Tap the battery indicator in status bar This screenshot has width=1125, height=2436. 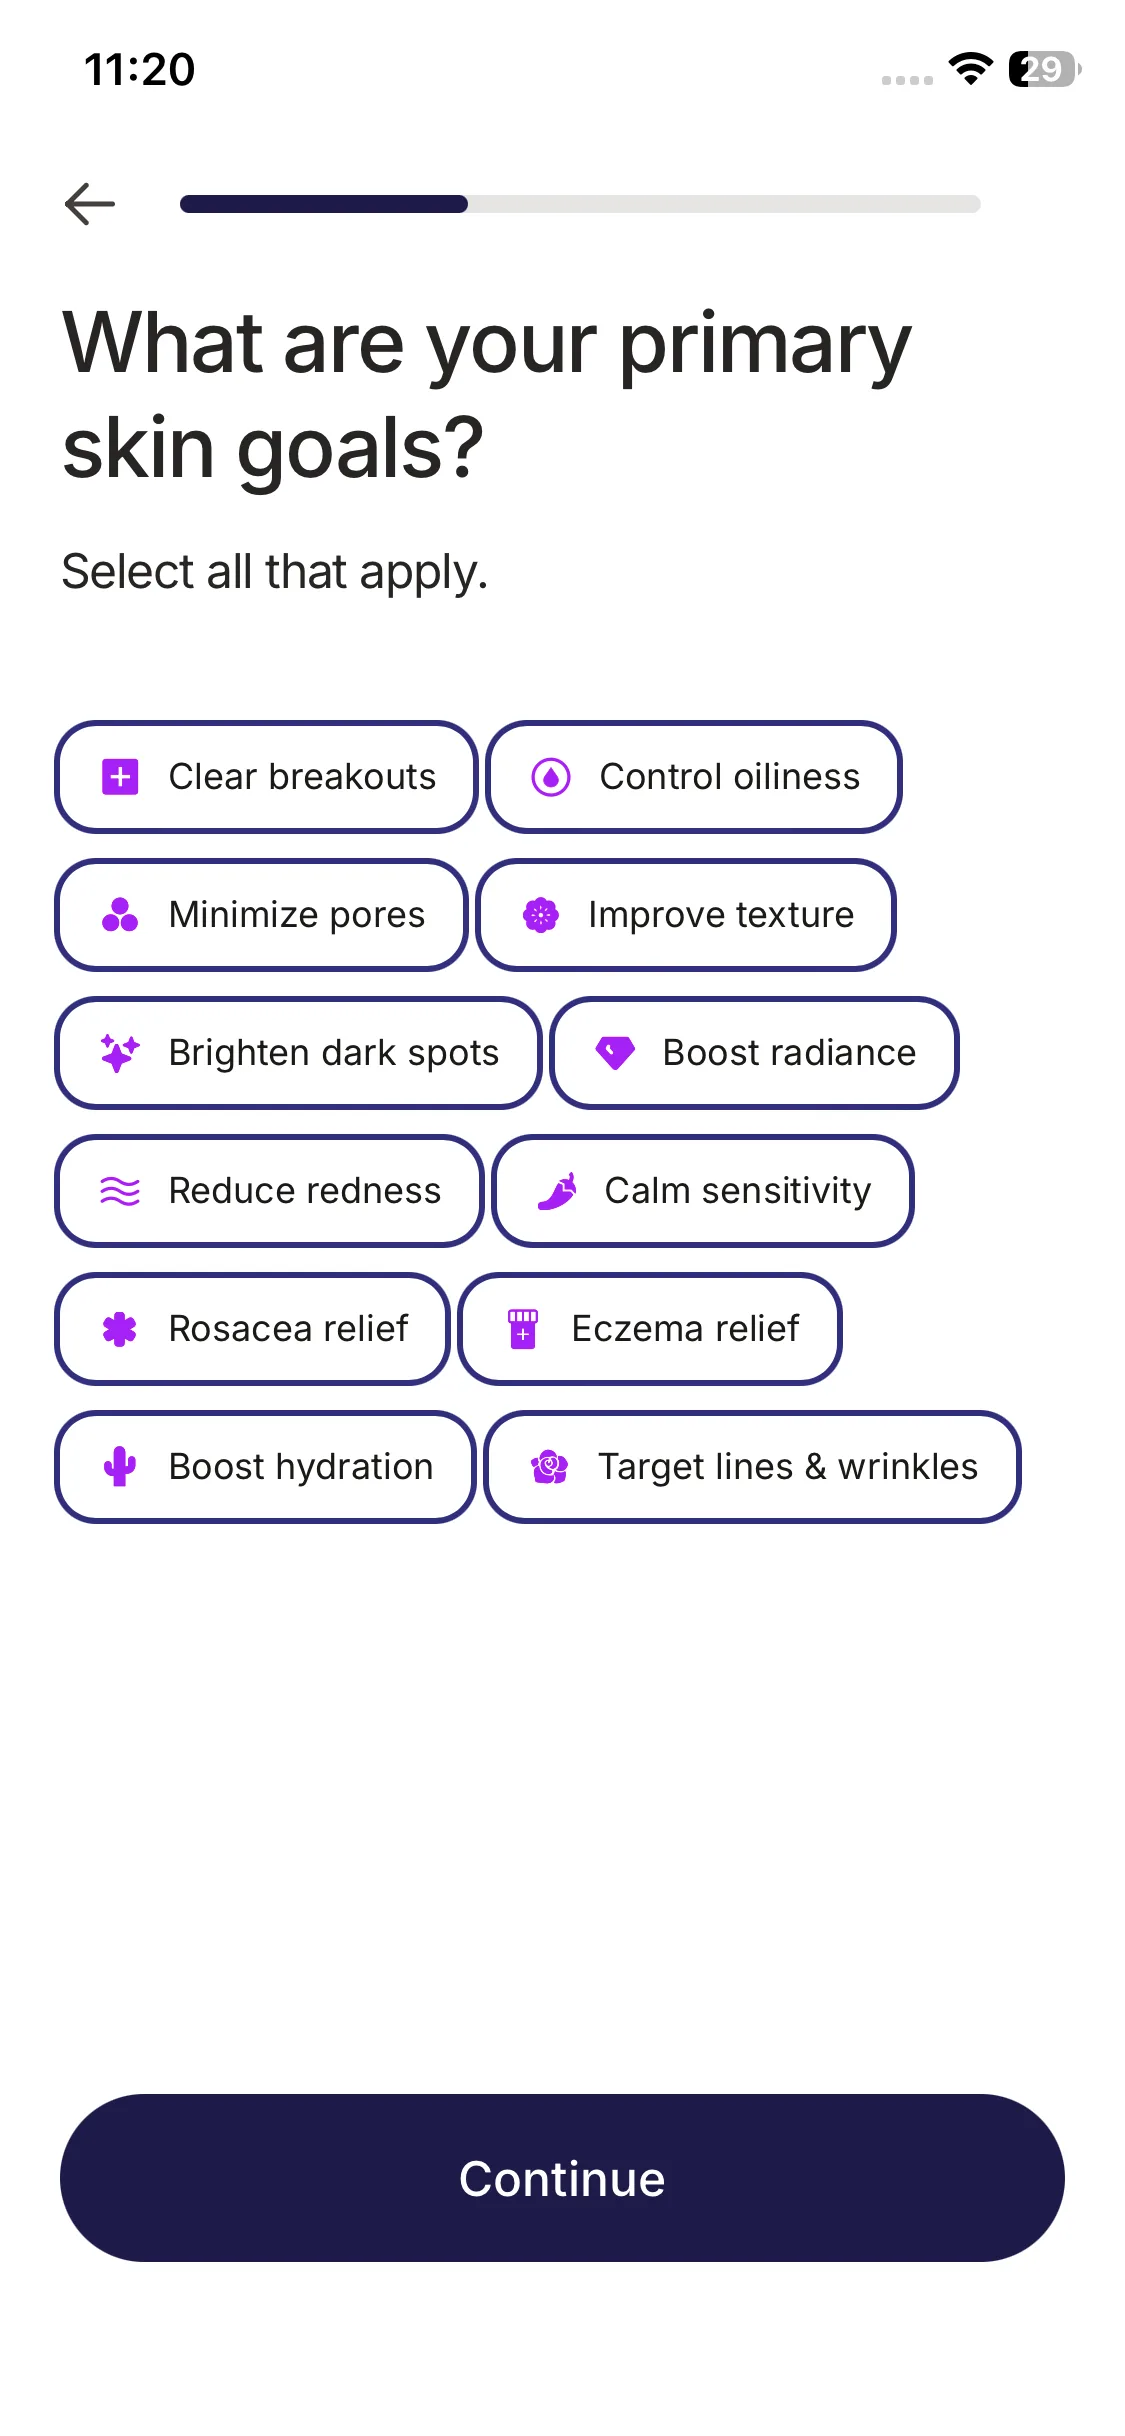pos(1044,69)
